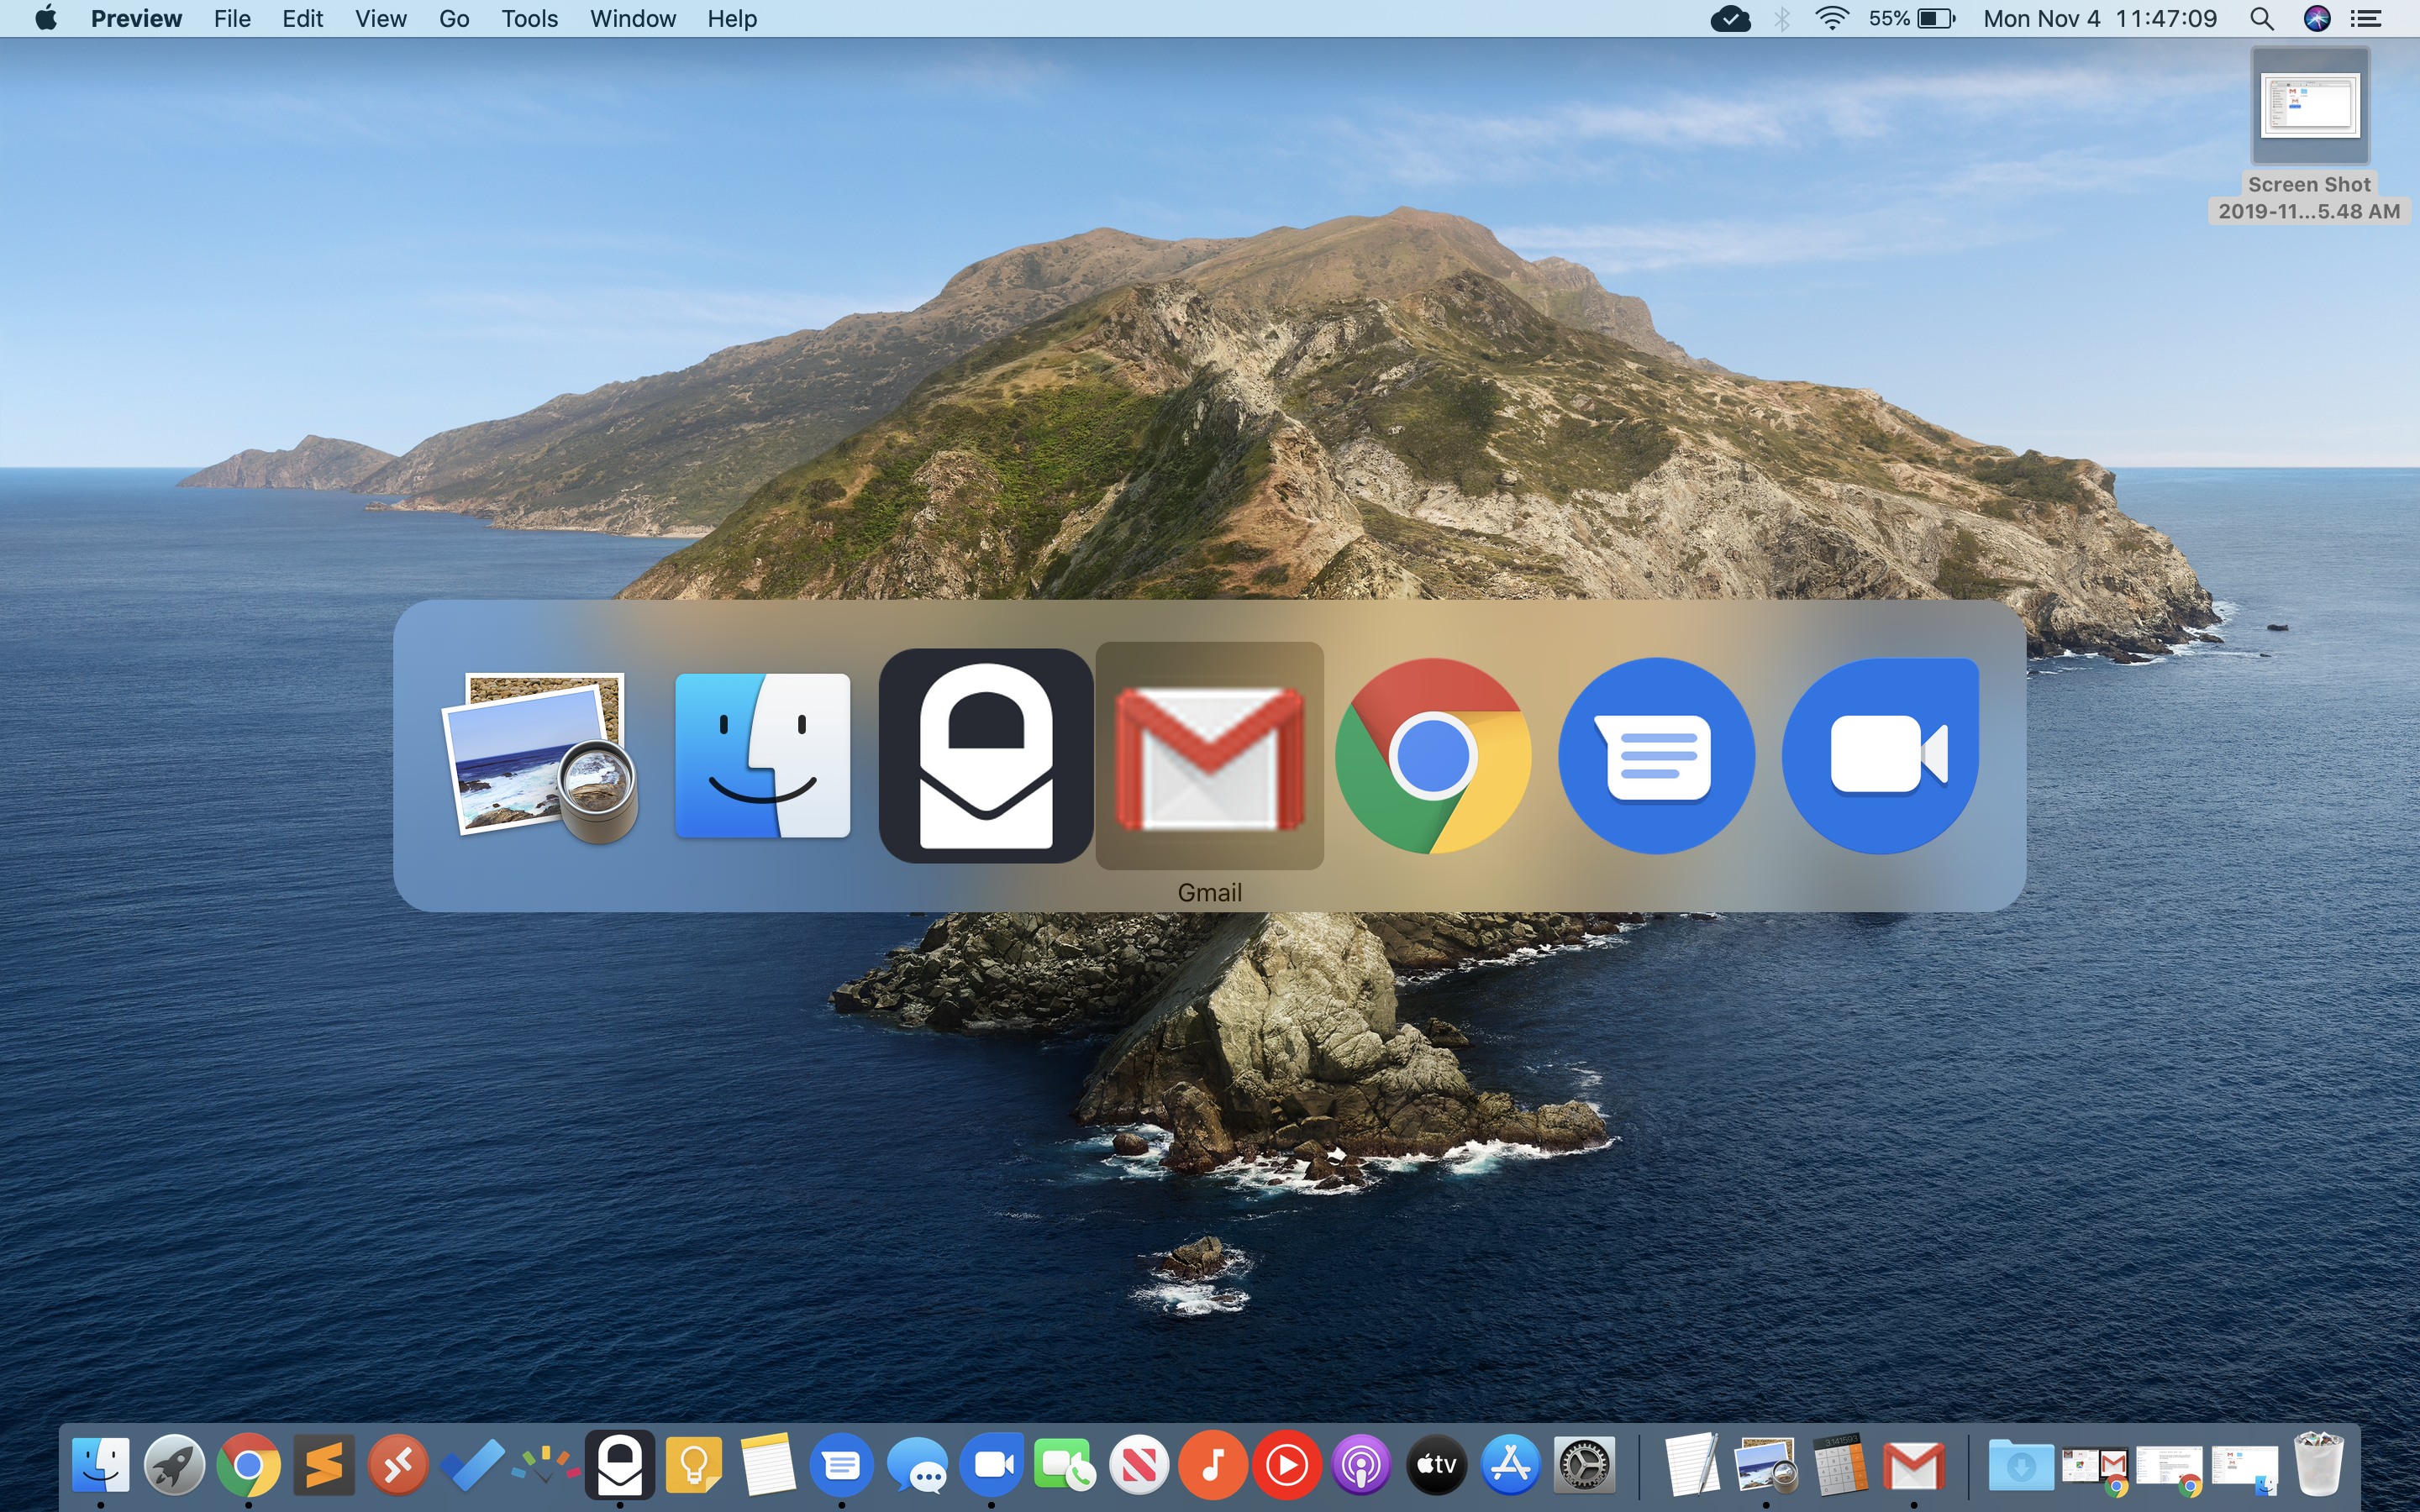
Task: Open the Help menu
Action: 732,18
